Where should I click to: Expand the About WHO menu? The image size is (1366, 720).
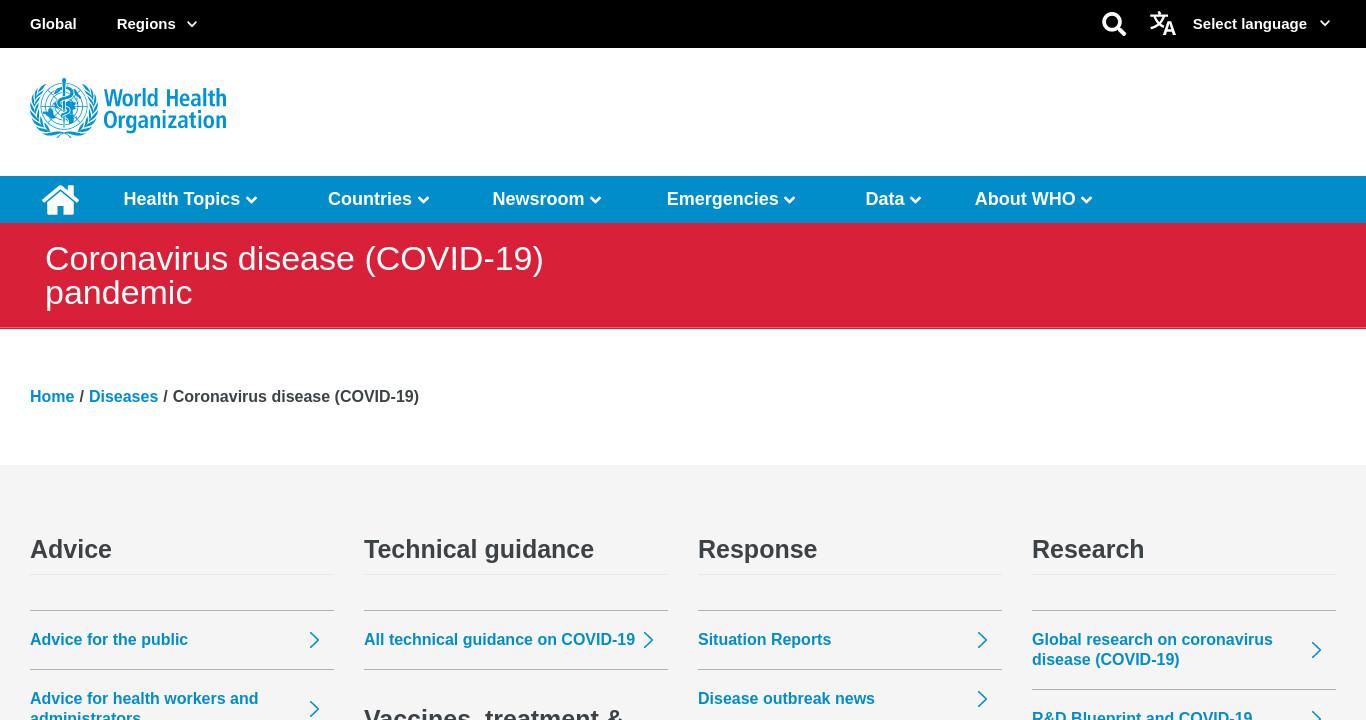click(1034, 199)
